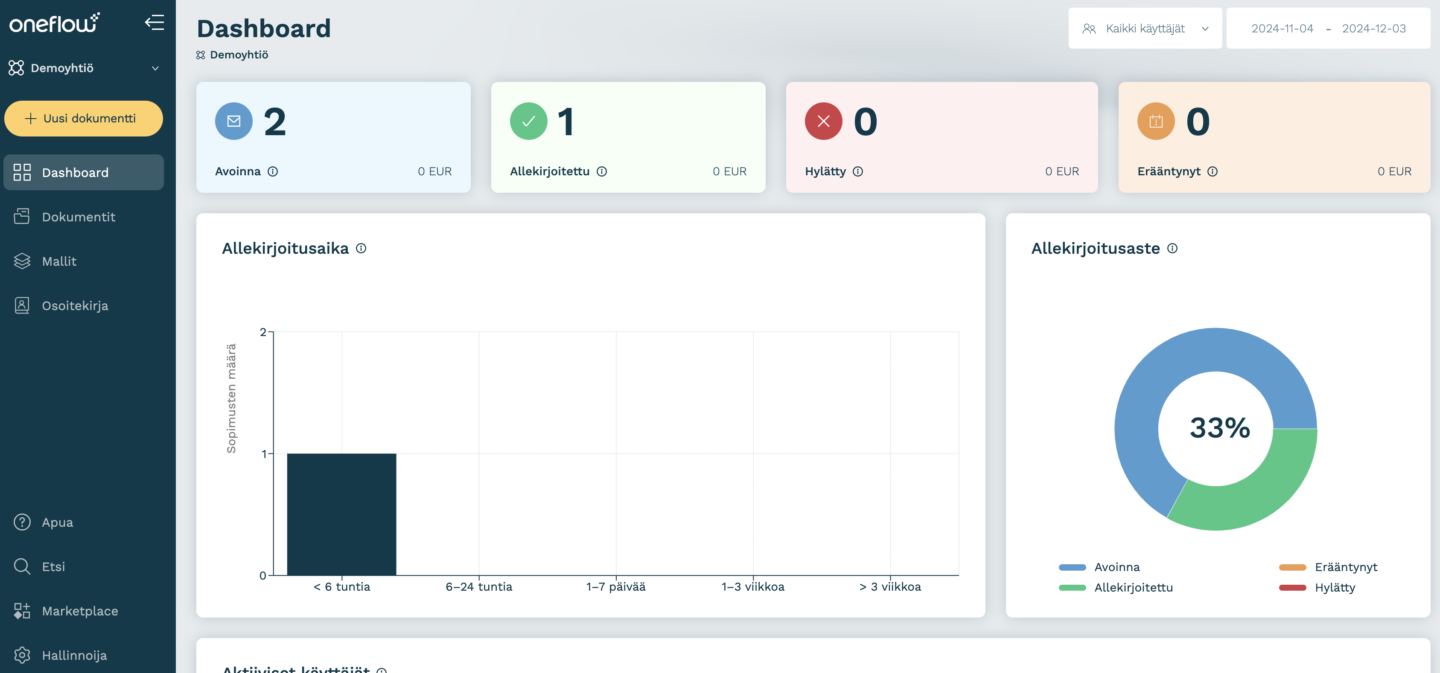The height and width of the screenshot is (673, 1440).
Task: Open the Kaikki käyttäjät user filter dropdown
Action: click(1145, 28)
